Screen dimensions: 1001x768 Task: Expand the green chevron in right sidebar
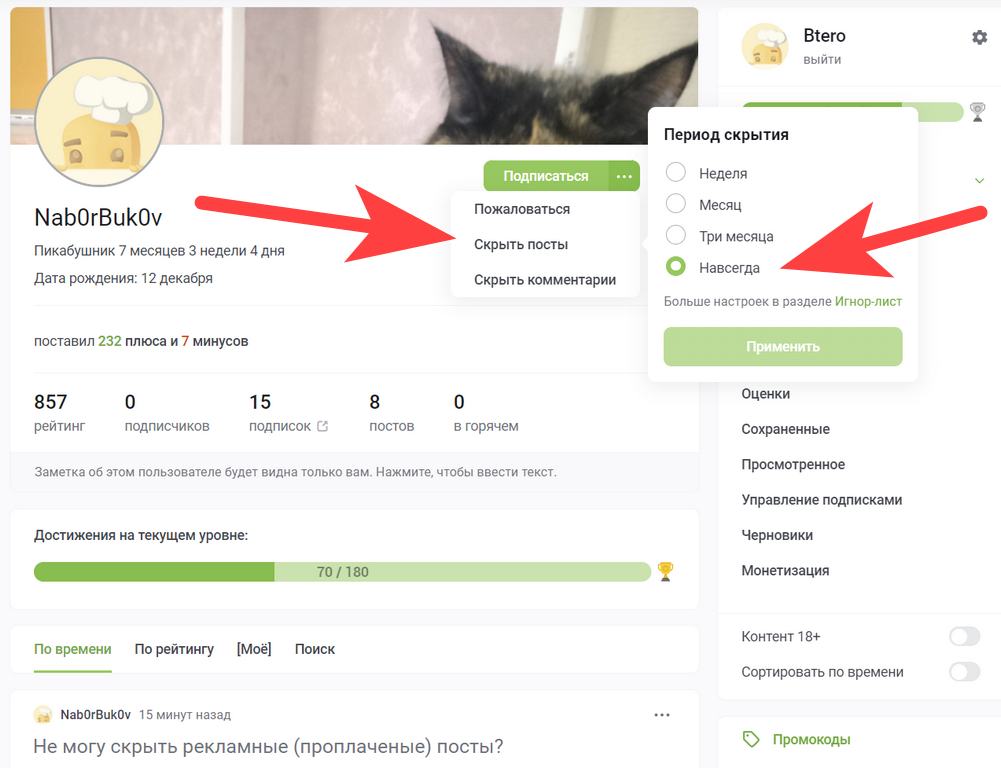click(979, 180)
